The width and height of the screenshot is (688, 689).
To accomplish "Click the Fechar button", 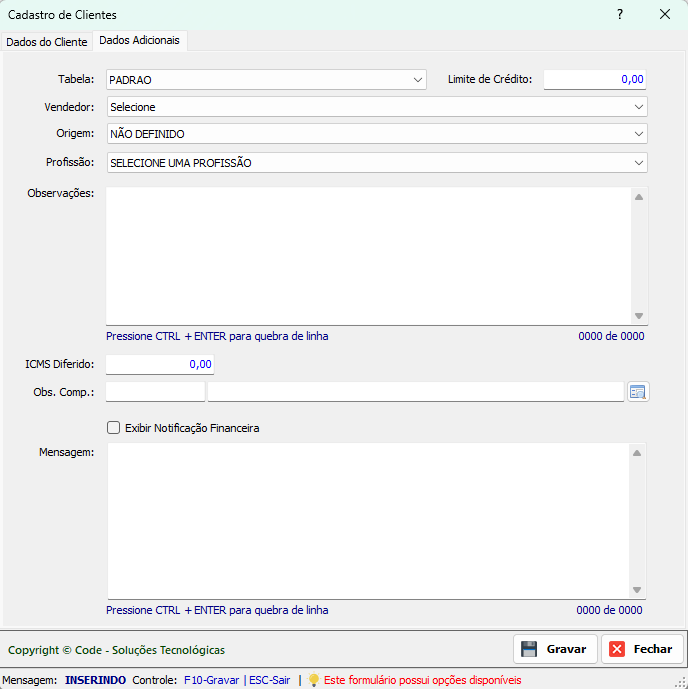I will (x=642, y=649).
